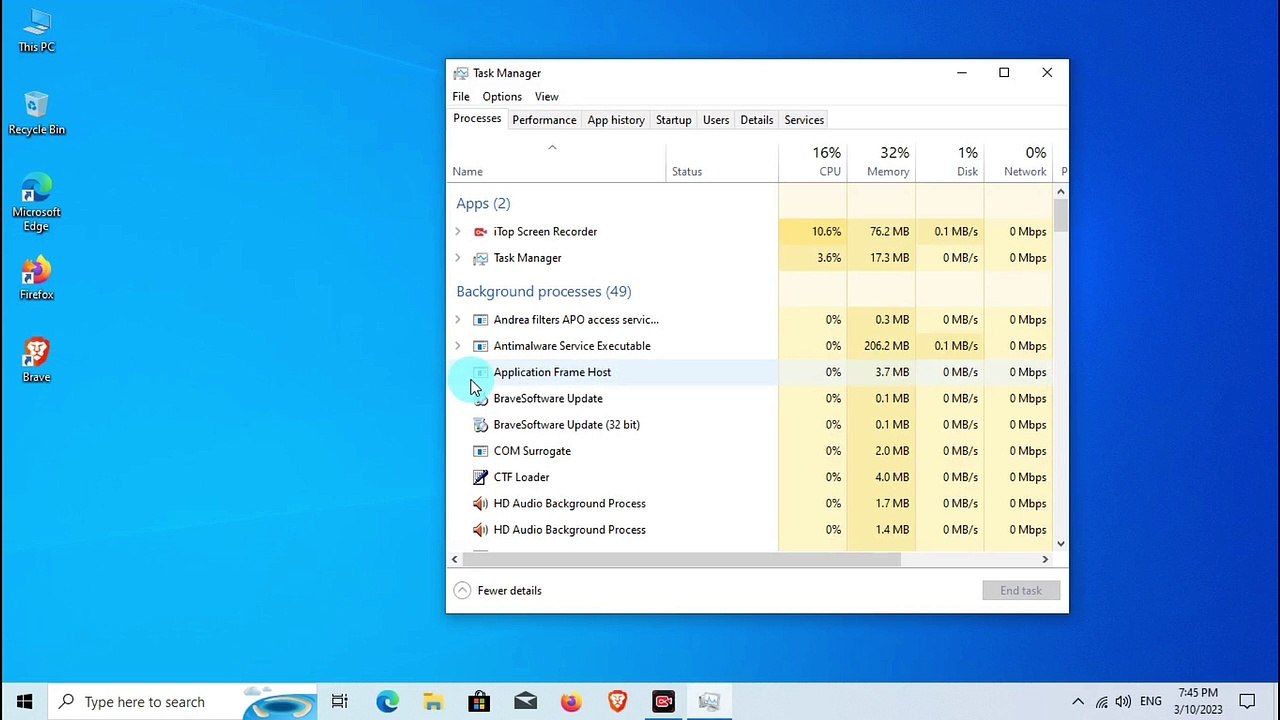1280x720 pixels.
Task: Open Mail app from the taskbar
Action: click(x=525, y=702)
